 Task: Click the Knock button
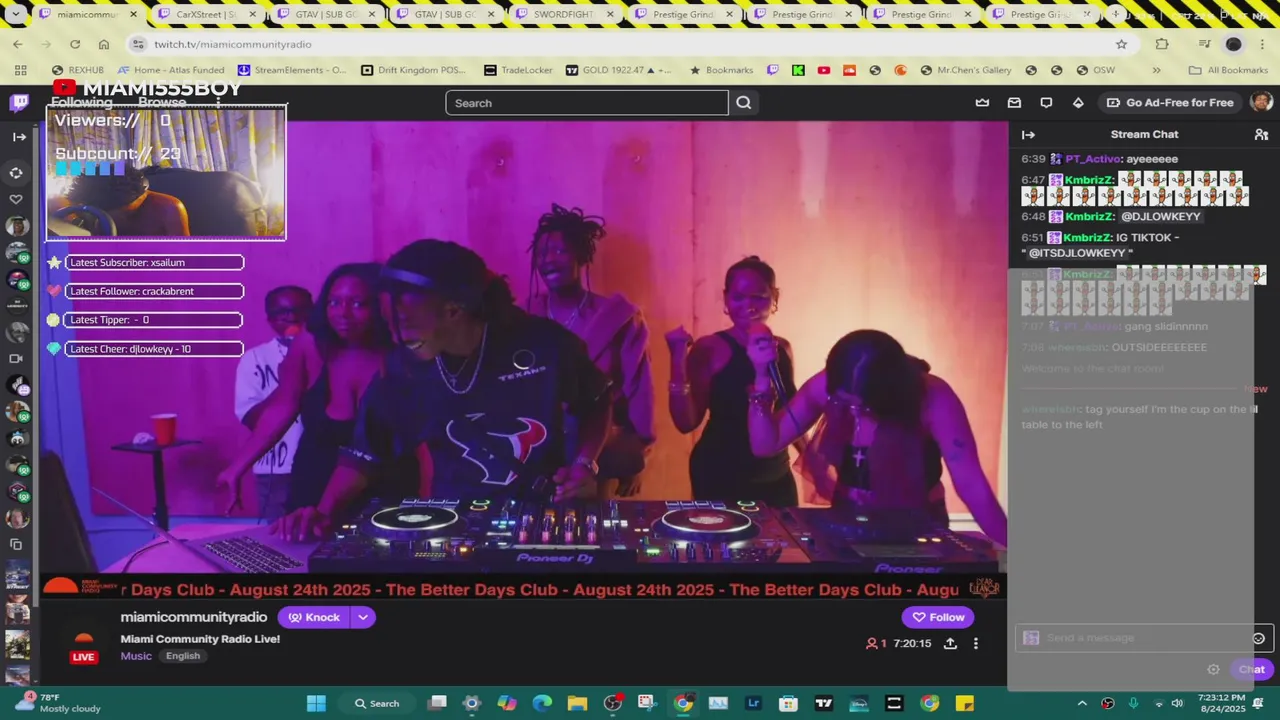tap(314, 617)
